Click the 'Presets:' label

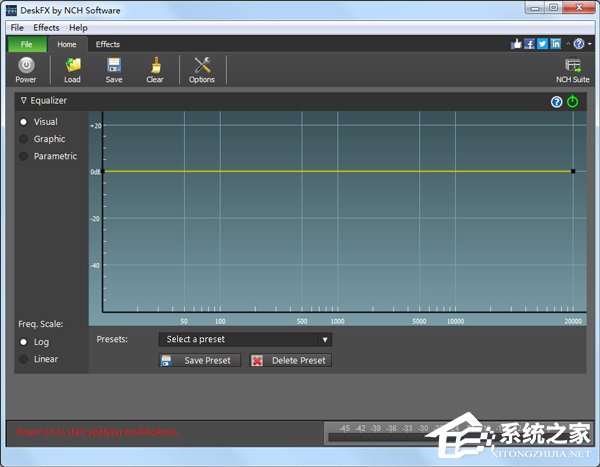pyautogui.click(x=112, y=339)
